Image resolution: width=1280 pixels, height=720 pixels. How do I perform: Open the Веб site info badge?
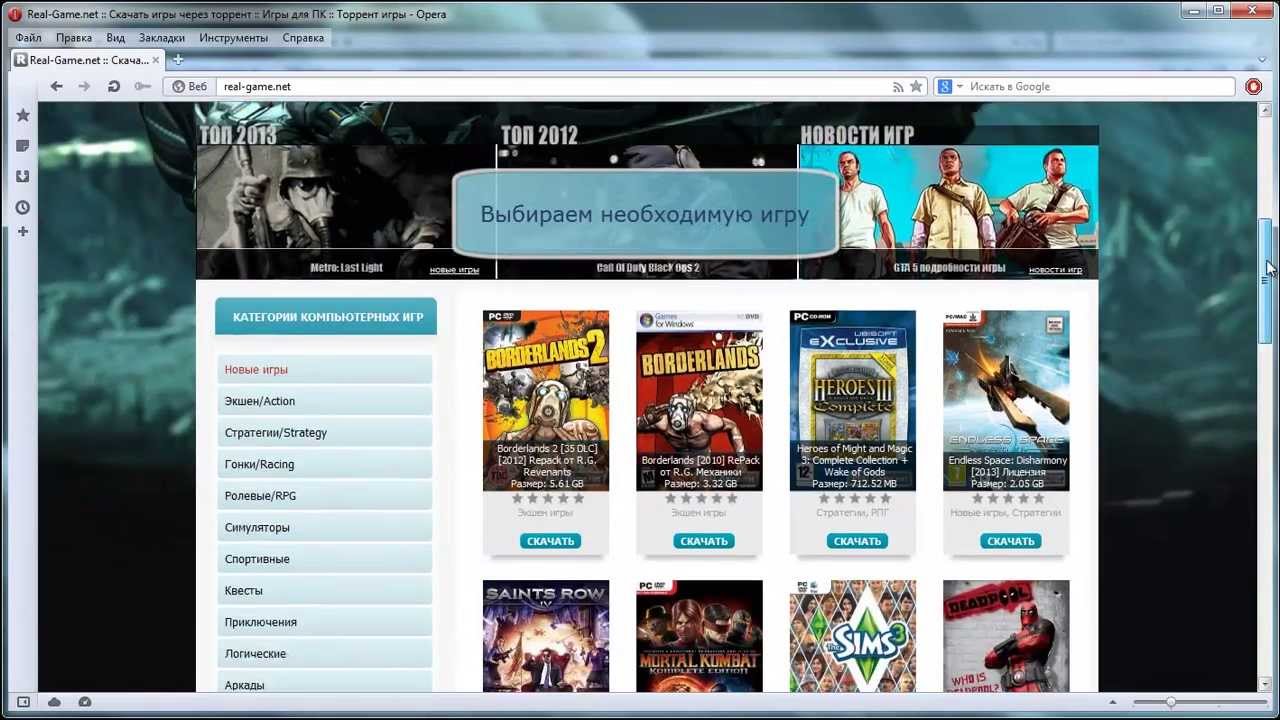(x=190, y=86)
